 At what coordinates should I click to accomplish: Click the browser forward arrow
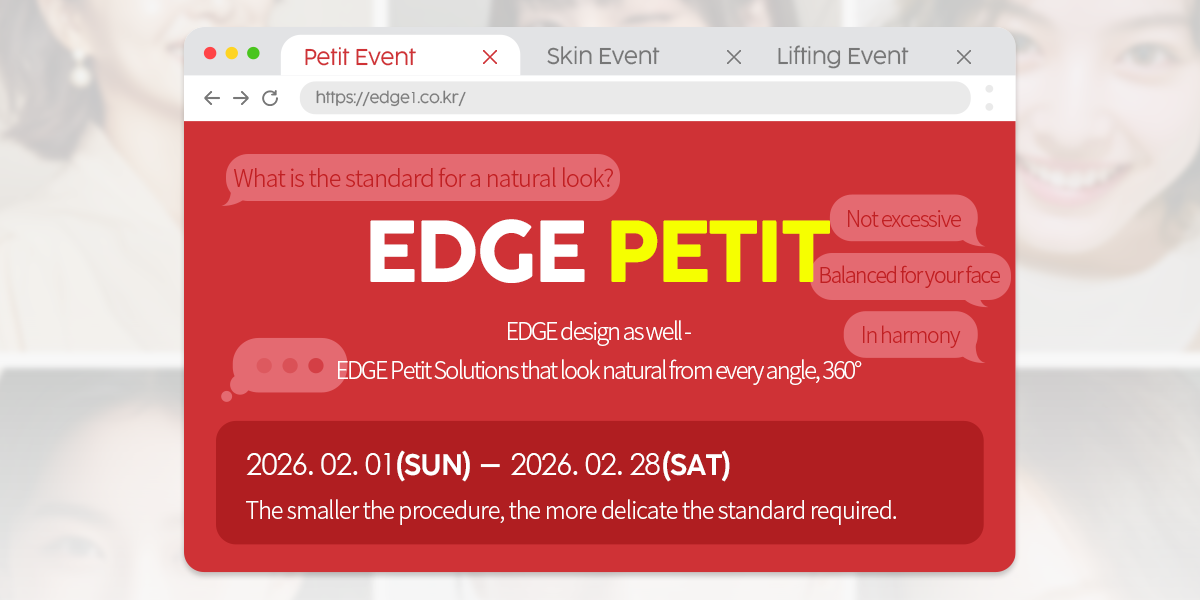click(241, 98)
